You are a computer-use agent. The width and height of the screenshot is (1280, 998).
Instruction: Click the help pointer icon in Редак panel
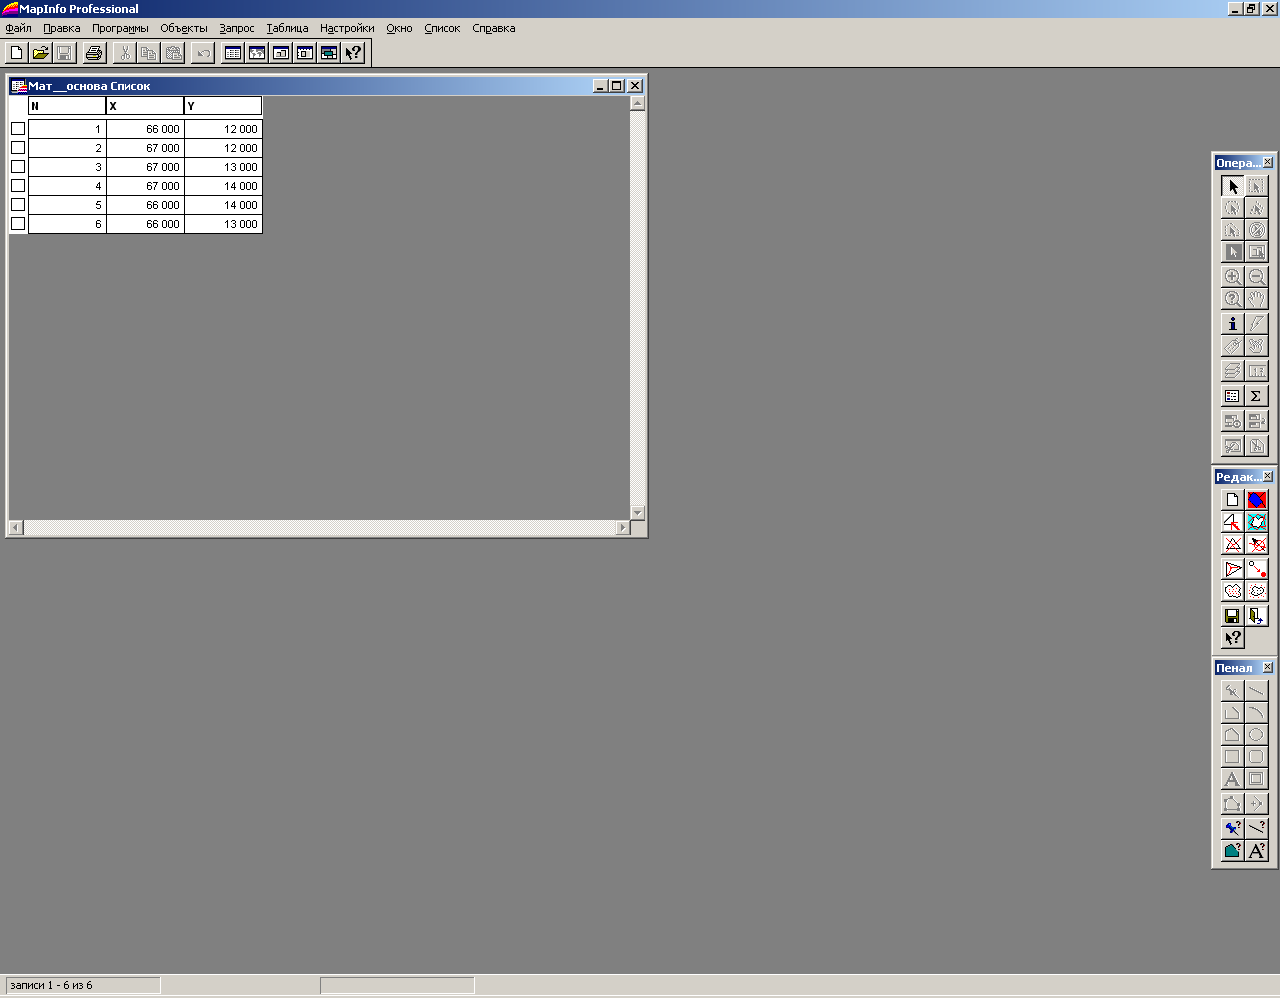click(x=1232, y=638)
